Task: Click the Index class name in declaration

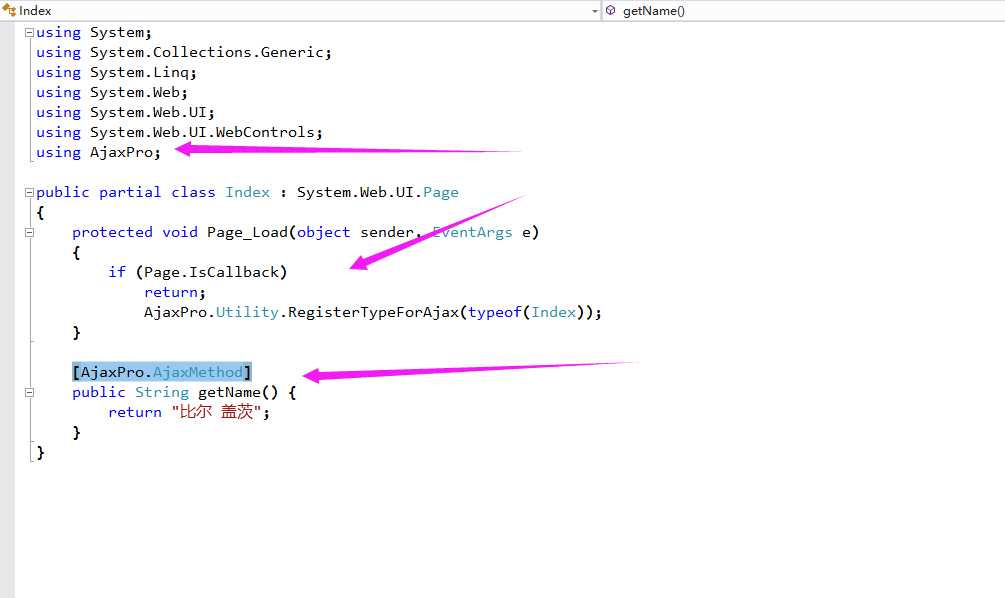Action: pos(247,192)
